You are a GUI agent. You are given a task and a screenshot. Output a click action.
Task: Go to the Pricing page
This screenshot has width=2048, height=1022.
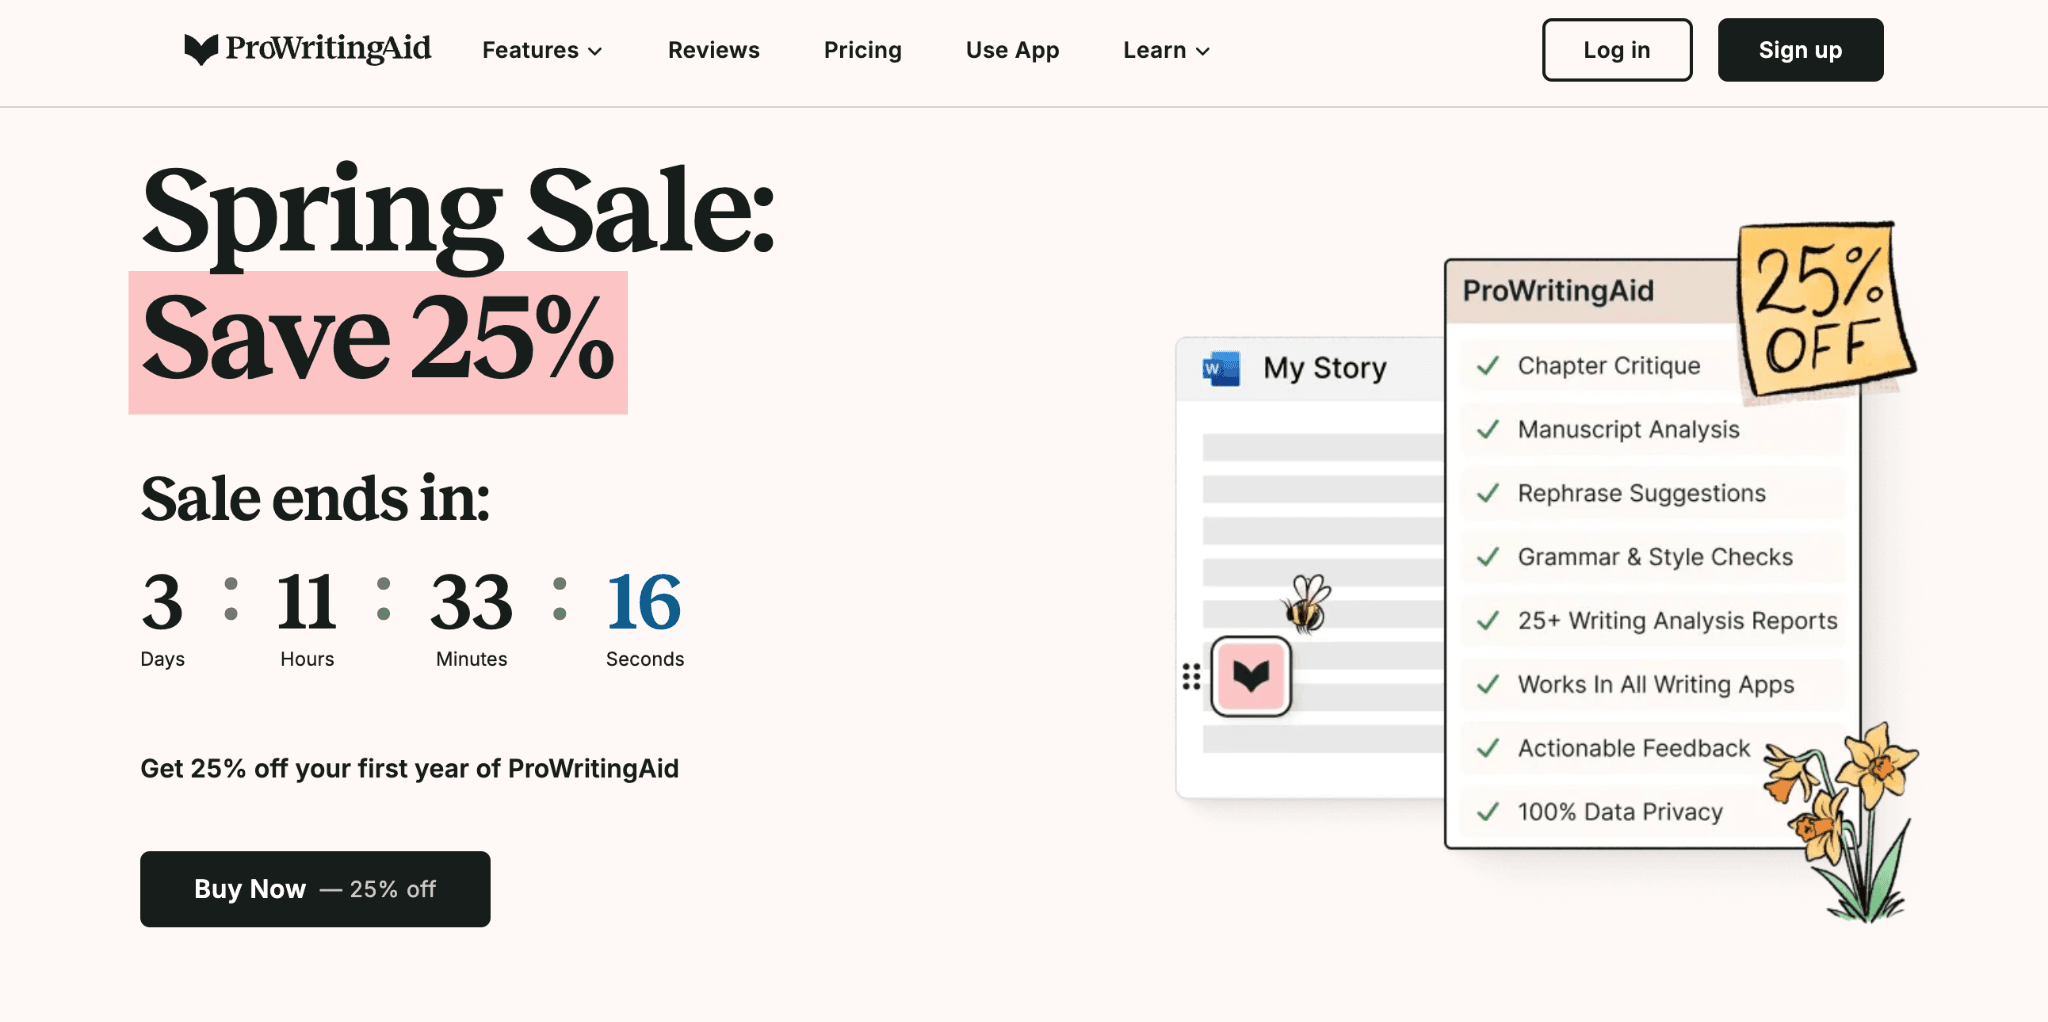point(862,50)
